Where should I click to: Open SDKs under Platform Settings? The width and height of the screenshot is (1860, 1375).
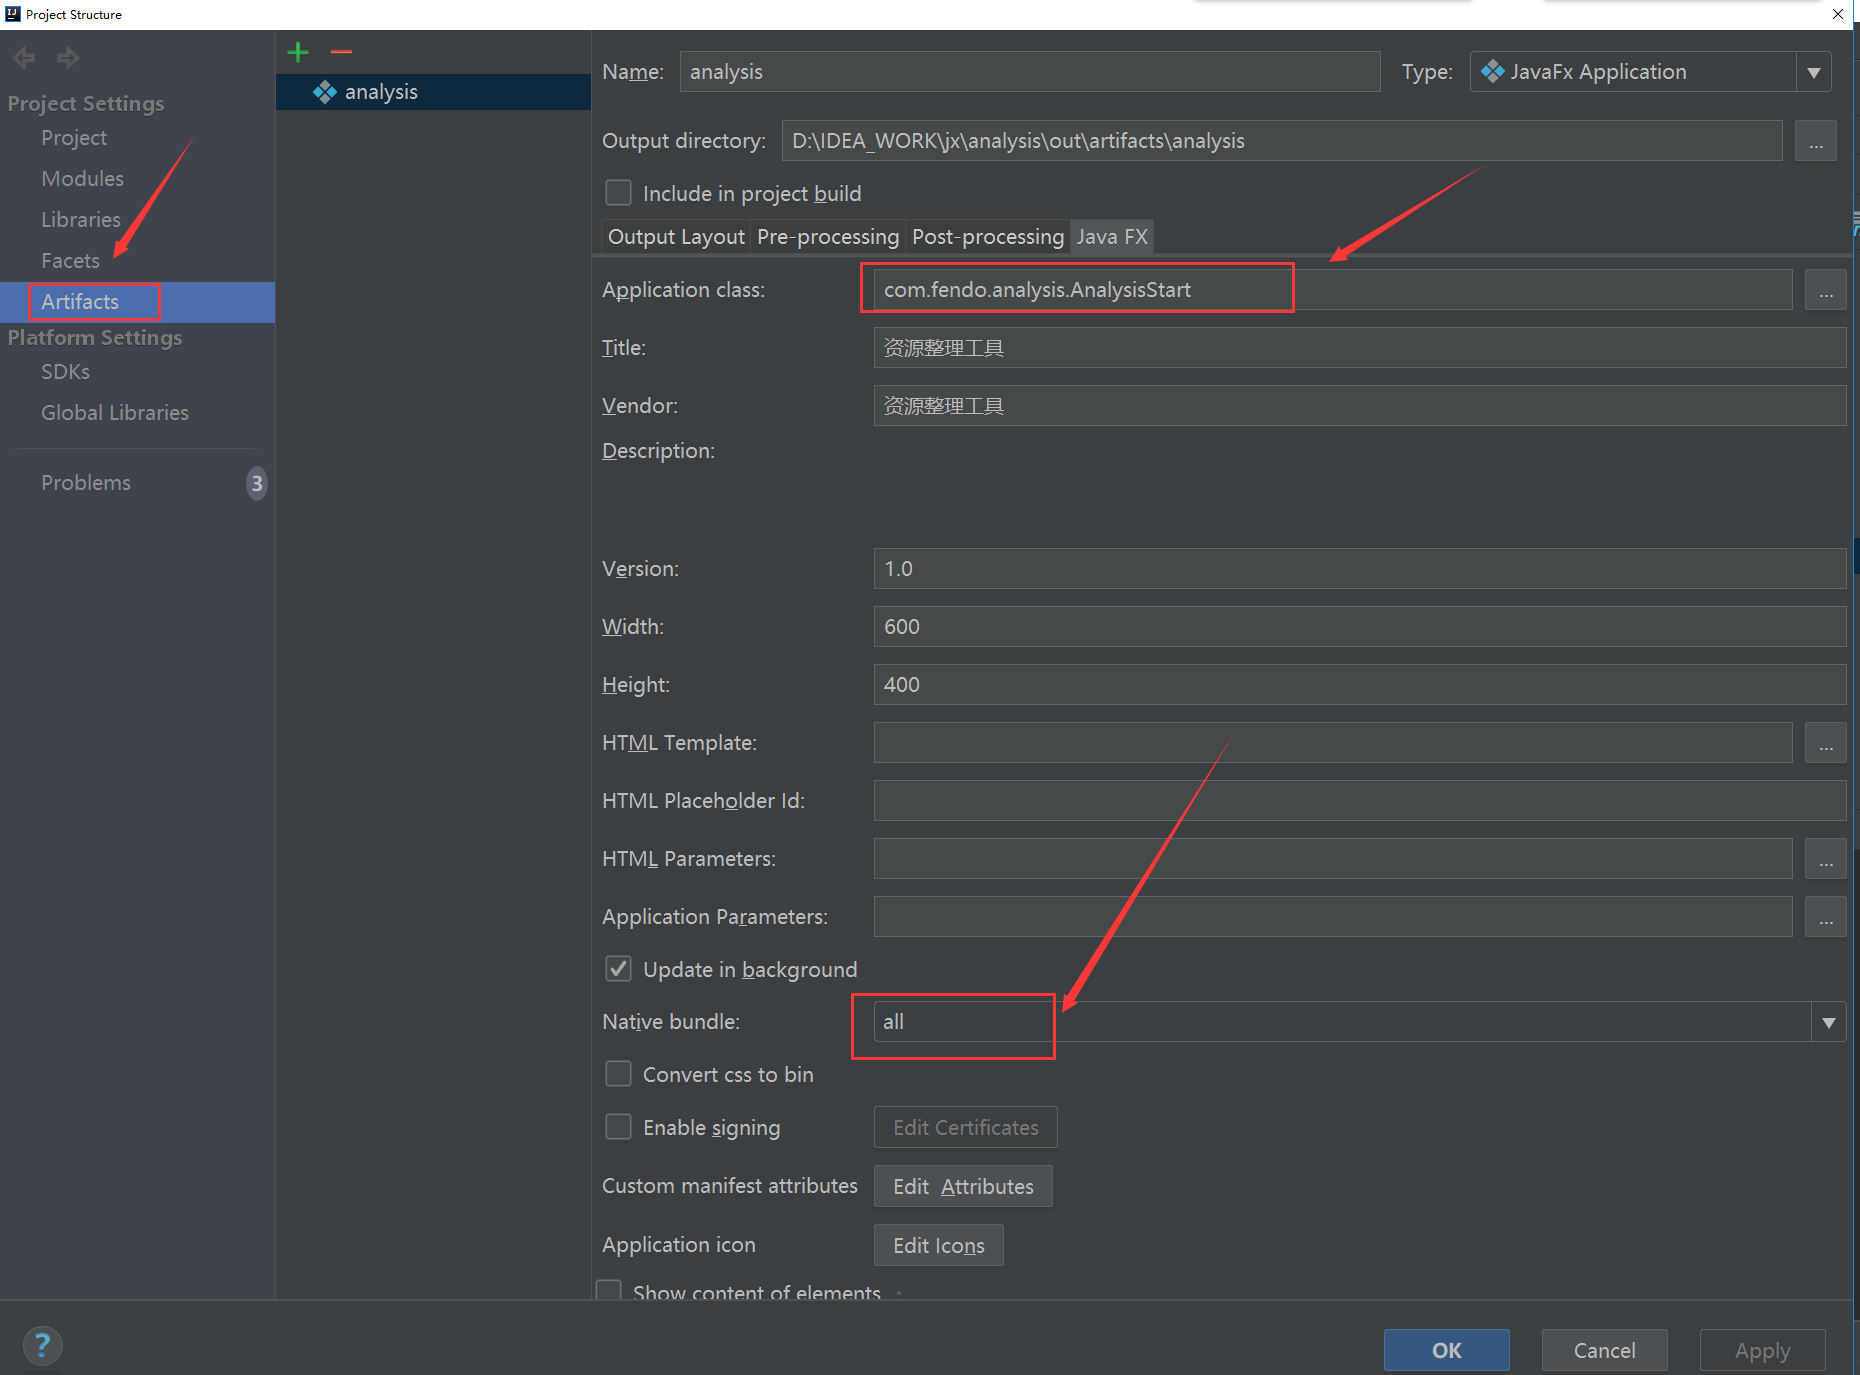[65, 372]
